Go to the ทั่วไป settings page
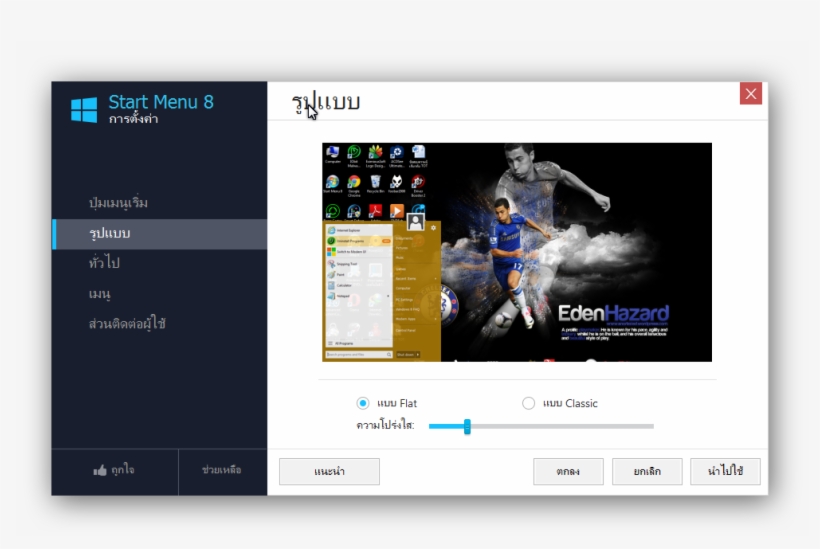This screenshot has width=820, height=549. (x=104, y=262)
